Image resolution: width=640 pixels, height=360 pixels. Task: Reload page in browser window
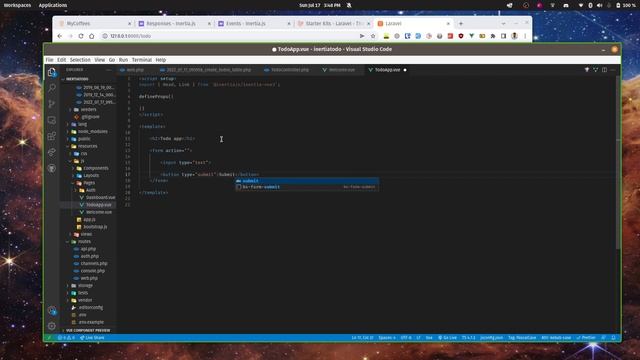point(81,36)
